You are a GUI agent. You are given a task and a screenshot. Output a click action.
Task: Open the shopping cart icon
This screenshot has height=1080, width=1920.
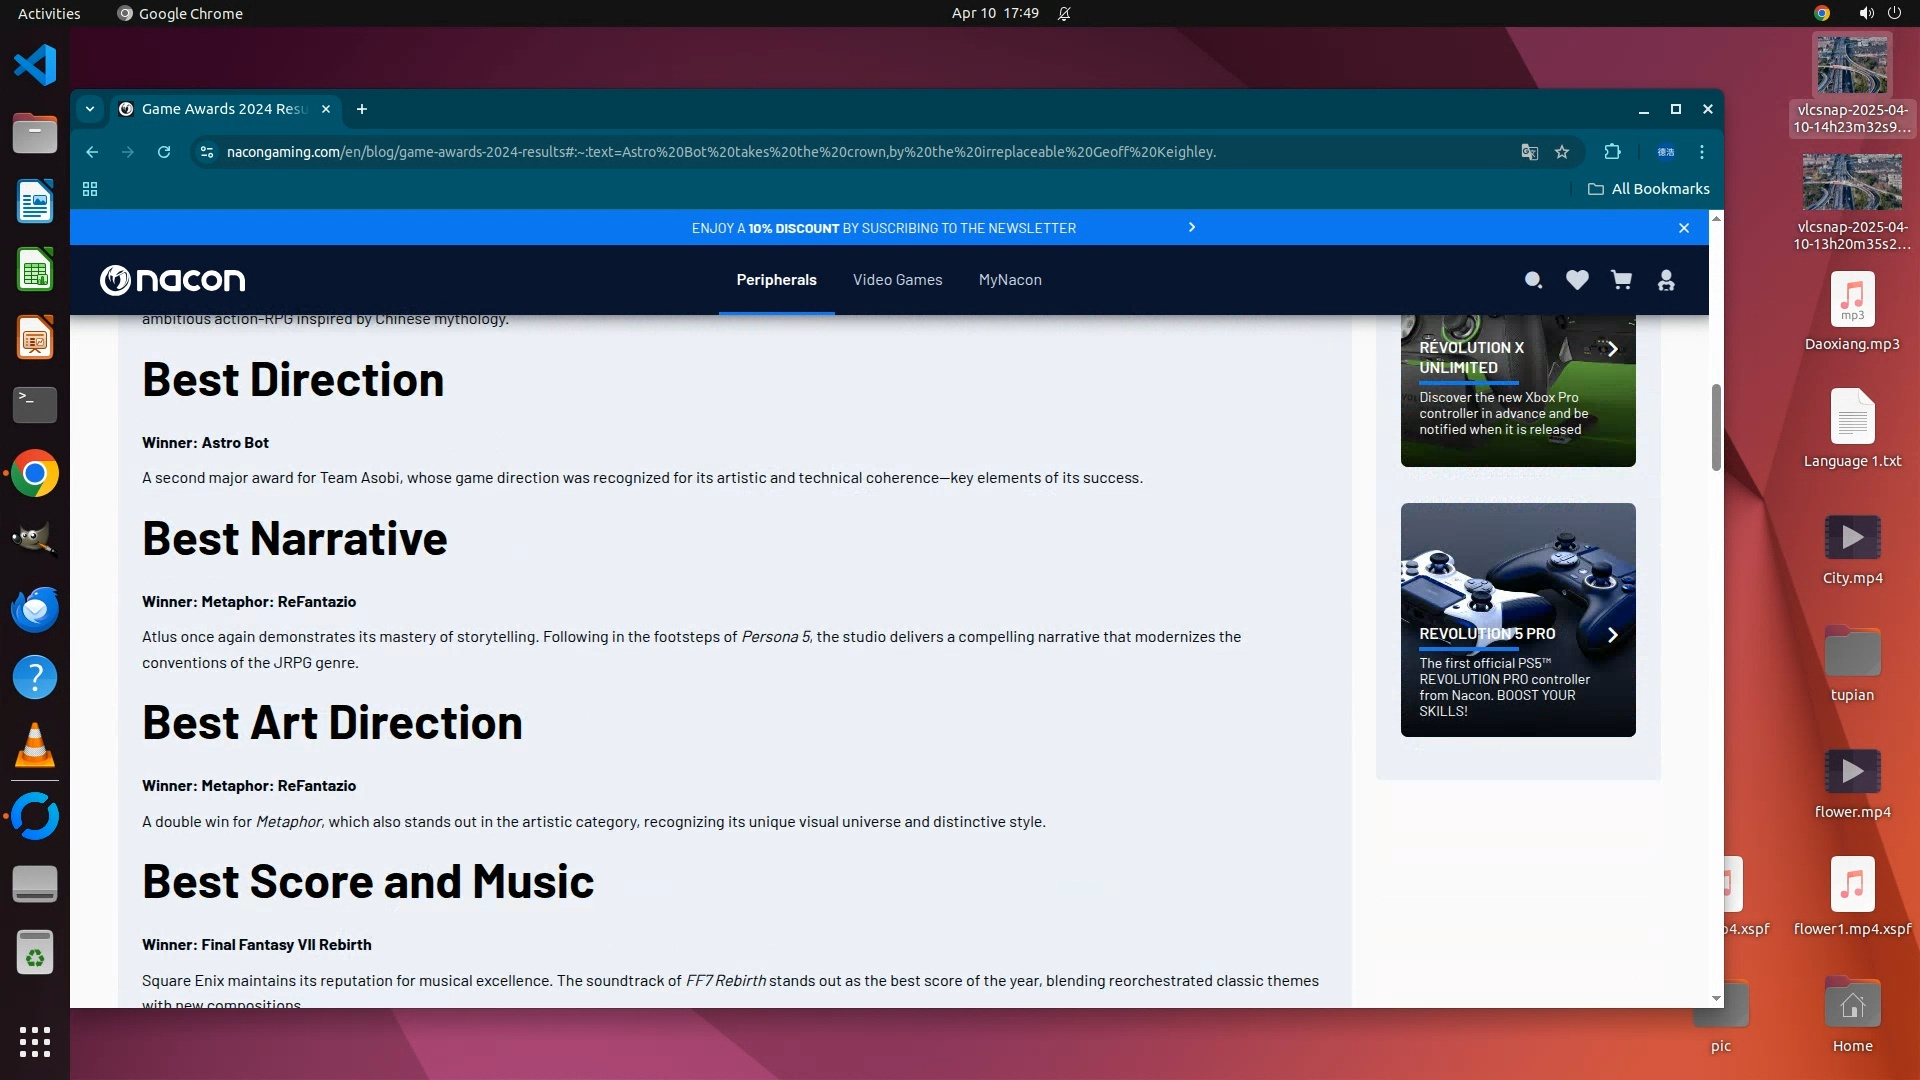[1621, 280]
